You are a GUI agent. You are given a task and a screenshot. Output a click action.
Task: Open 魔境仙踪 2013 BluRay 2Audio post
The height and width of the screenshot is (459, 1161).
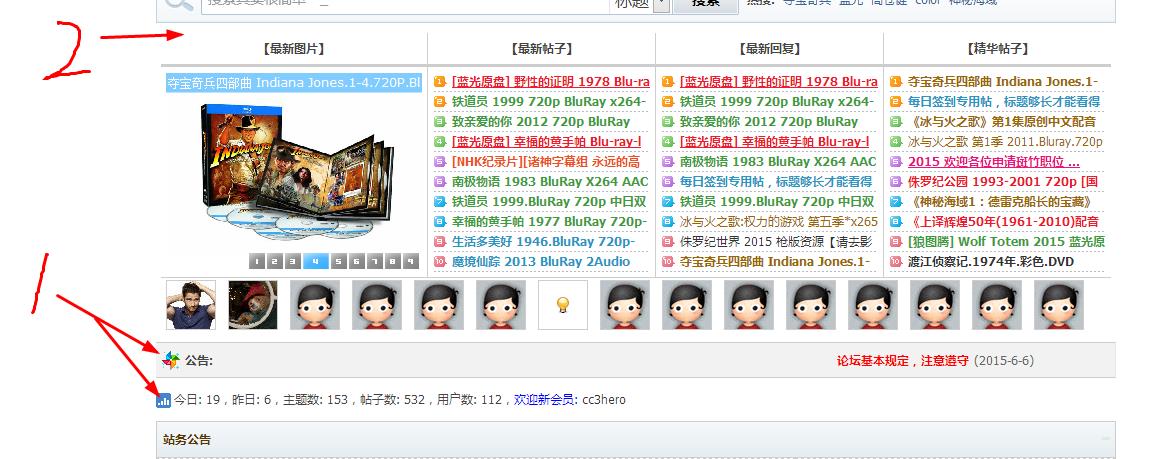pos(541,261)
